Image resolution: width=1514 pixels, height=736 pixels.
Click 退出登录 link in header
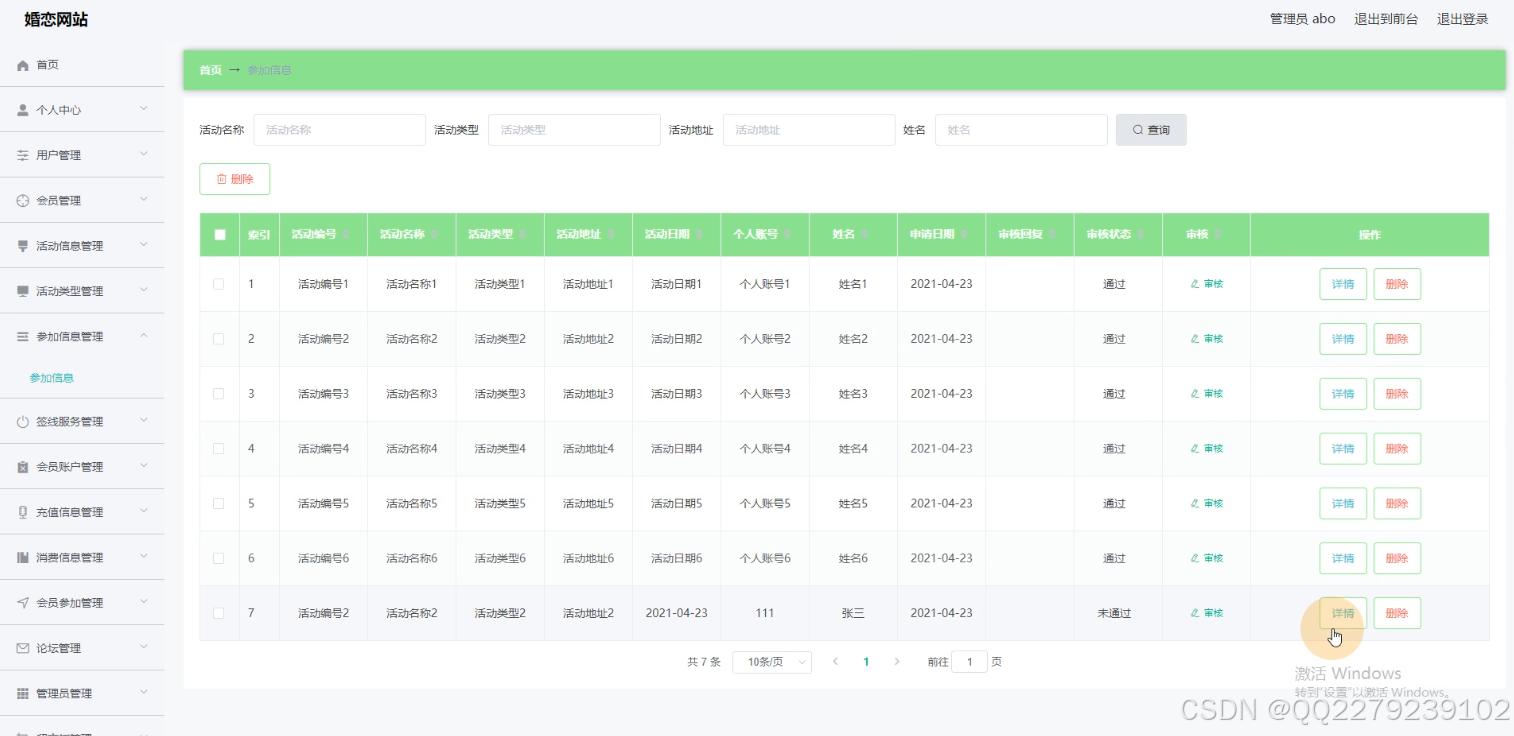click(x=1463, y=19)
